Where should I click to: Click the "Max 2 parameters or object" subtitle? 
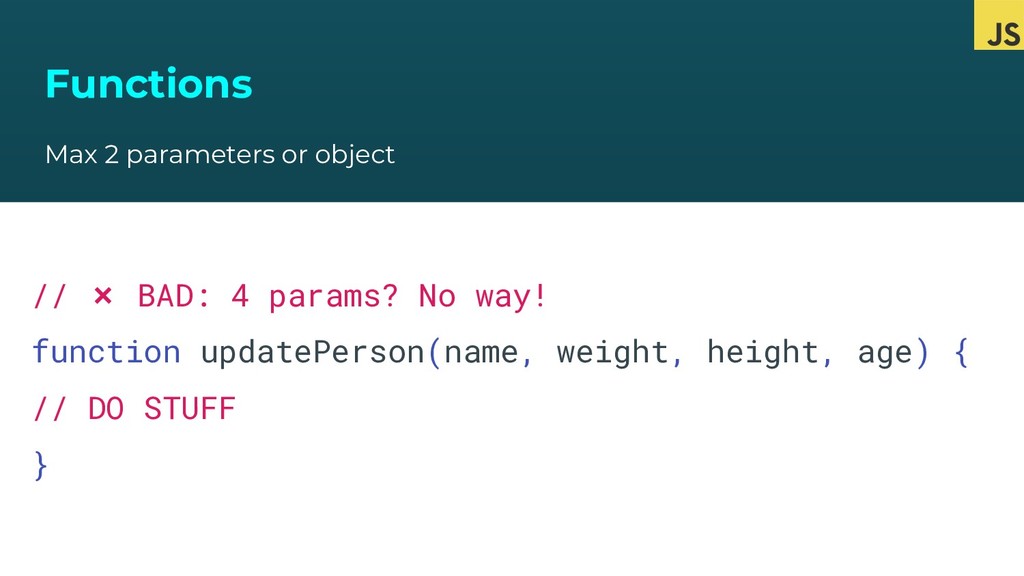pyautogui.click(x=220, y=155)
